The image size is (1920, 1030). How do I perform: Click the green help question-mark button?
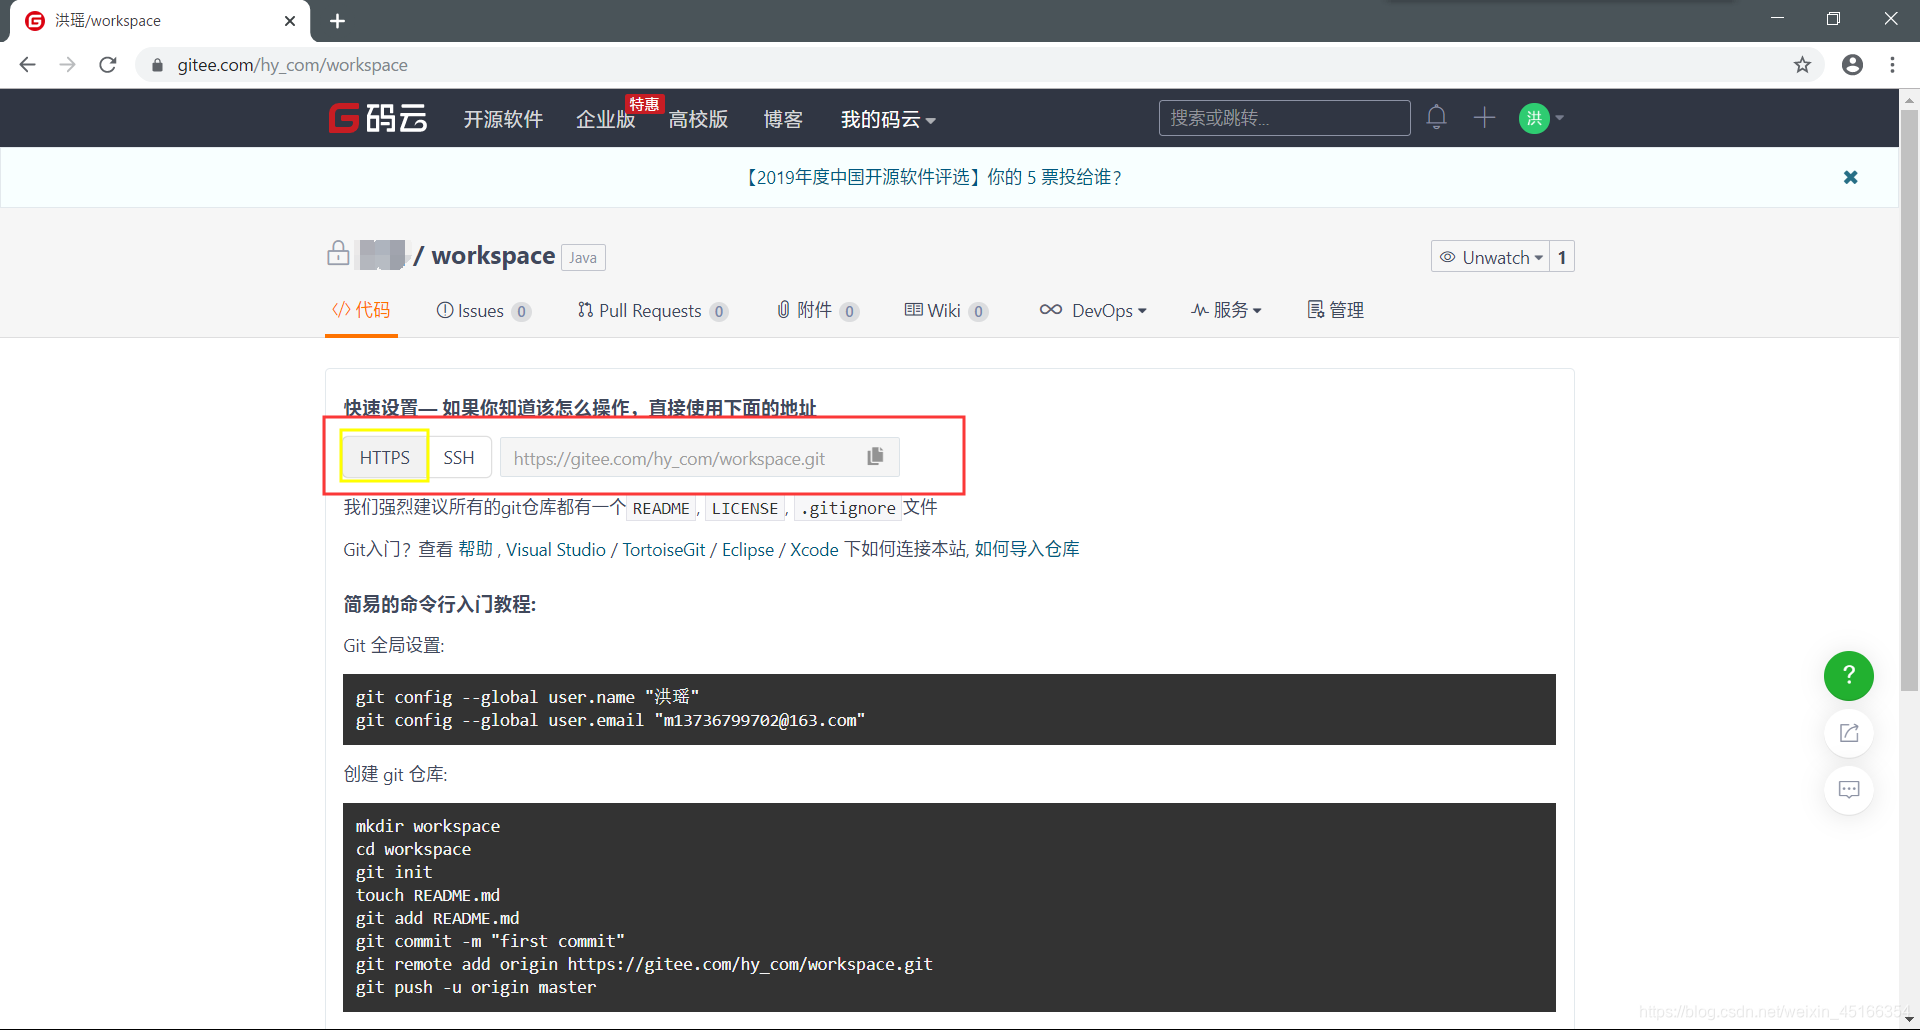pyautogui.click(x=1848, y=676)
